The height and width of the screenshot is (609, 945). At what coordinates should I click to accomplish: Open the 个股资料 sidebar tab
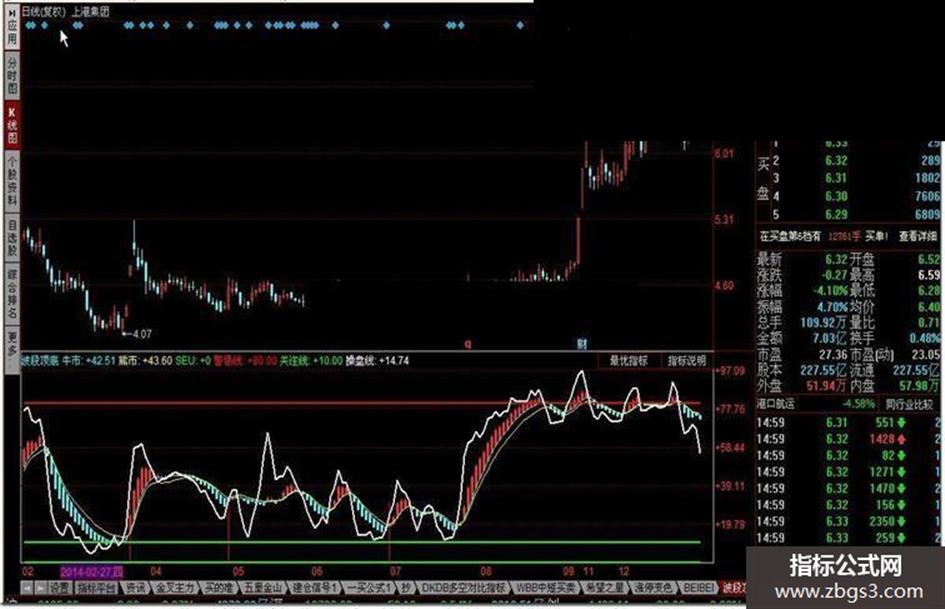11,180
